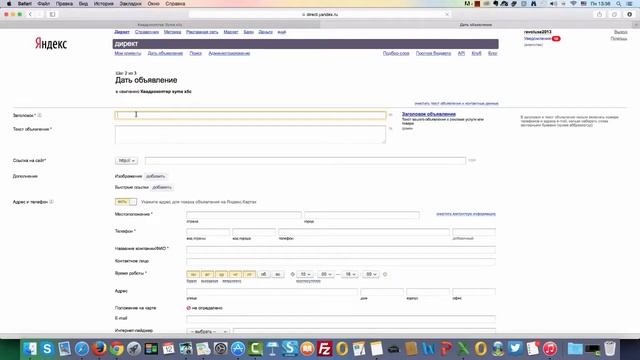Image resolution: width=640 pixels, height=360 pixels.
Task: Open internet pager 'выбрать' dropdown
Action: pos(208,331)
